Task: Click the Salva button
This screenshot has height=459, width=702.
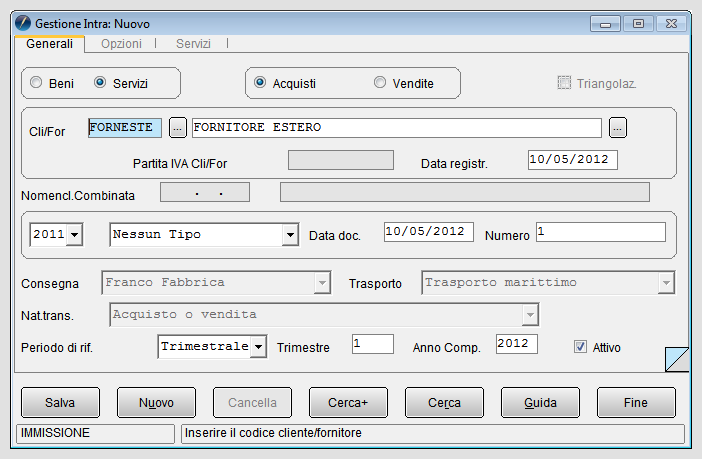Action: pyautogui.click(x=60, y=403)
